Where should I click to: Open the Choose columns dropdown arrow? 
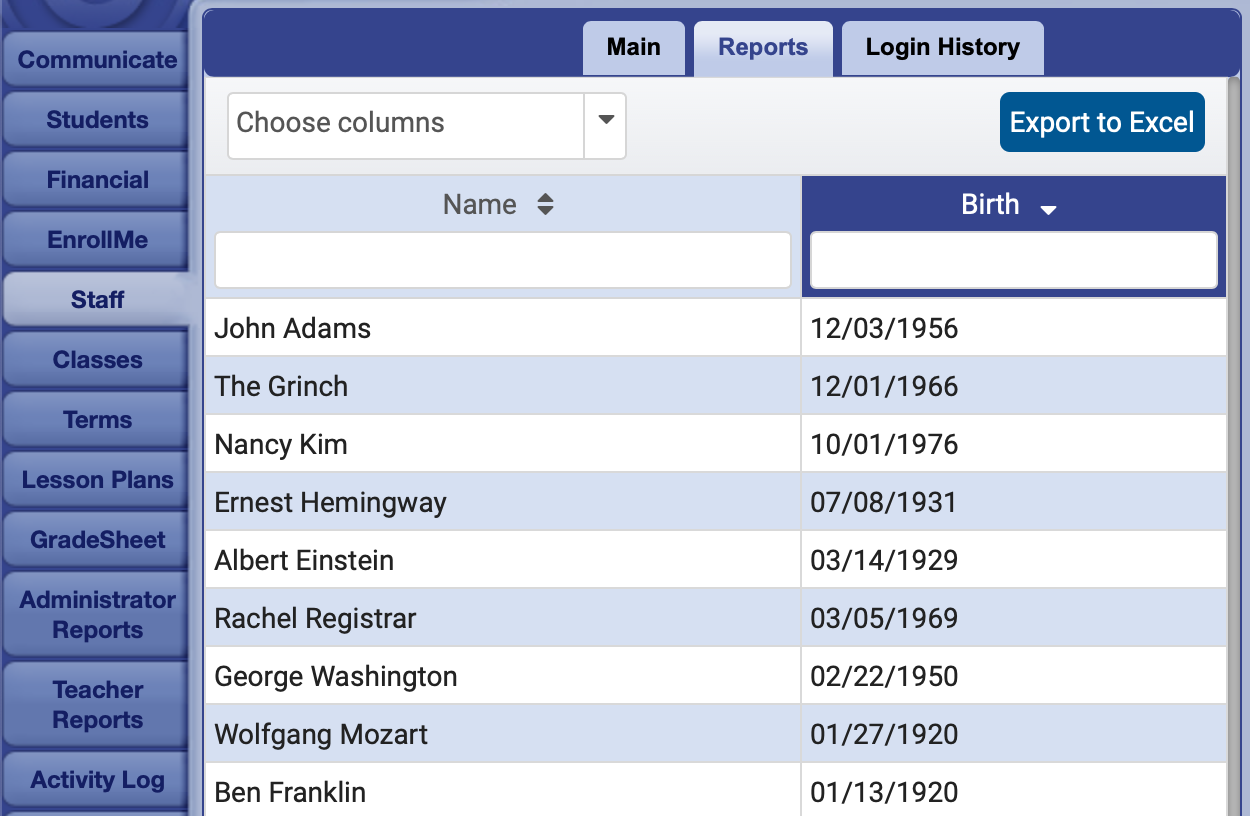pos(605,122)
